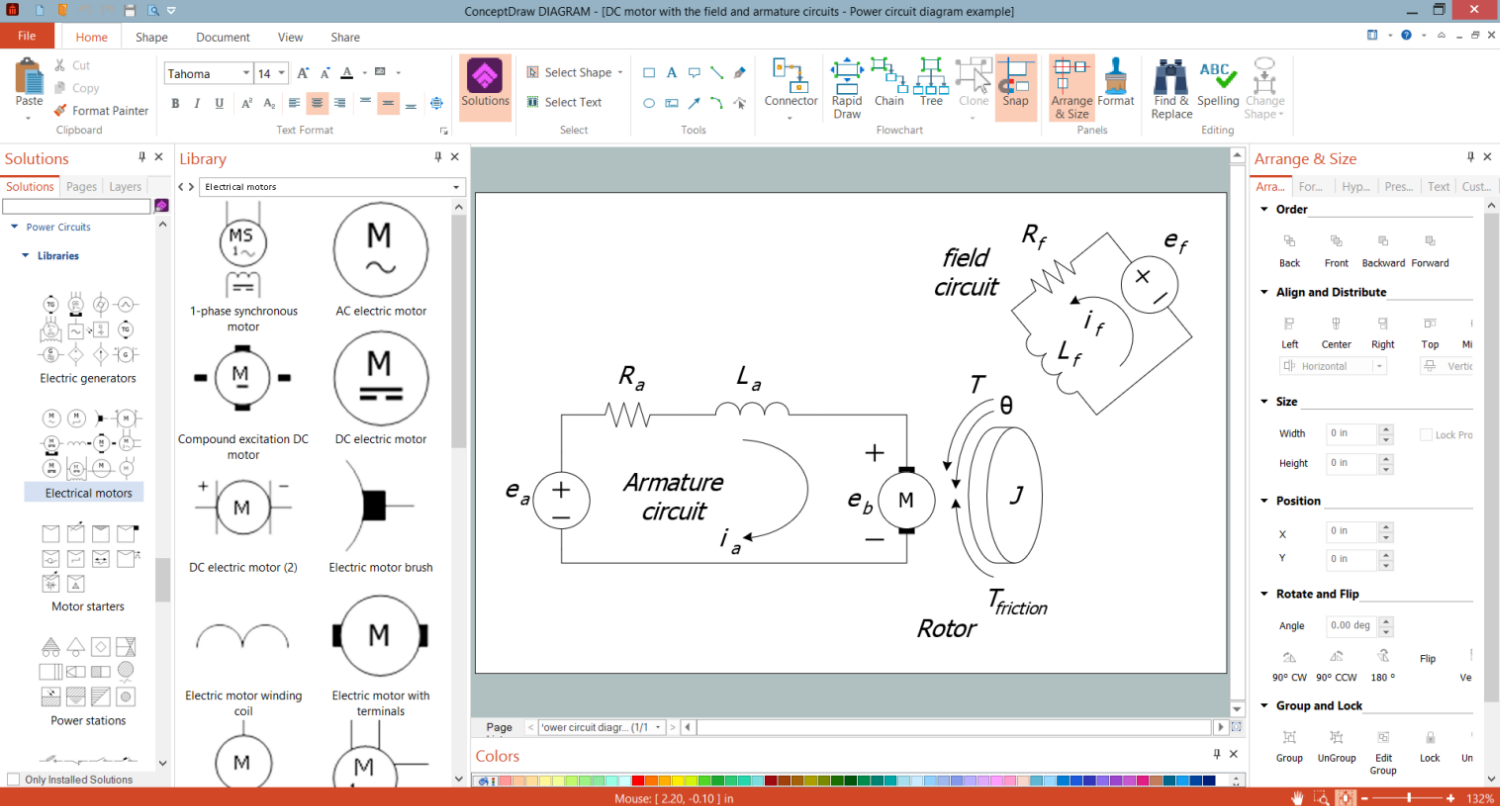Toggle center text alignment
The height and width of the screenshot is (806, 1500).
pyautogui.click(x=318, y=103)
